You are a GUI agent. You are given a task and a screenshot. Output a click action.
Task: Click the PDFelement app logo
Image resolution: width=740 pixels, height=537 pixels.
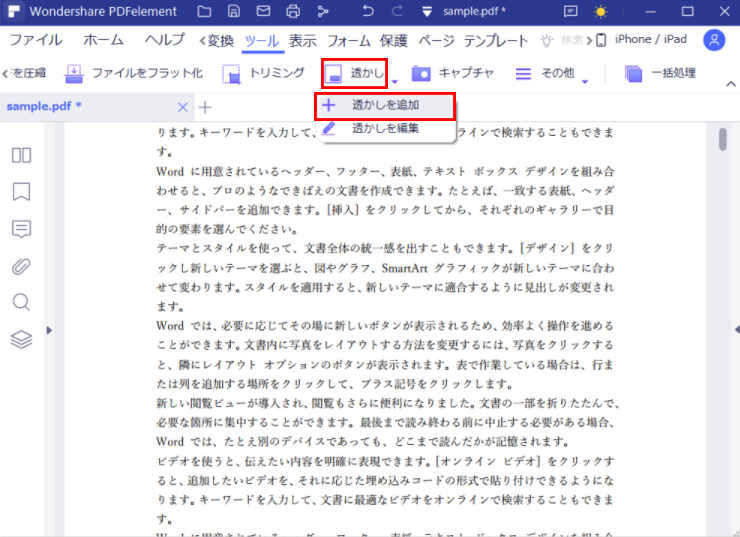[x=14, y=11]
